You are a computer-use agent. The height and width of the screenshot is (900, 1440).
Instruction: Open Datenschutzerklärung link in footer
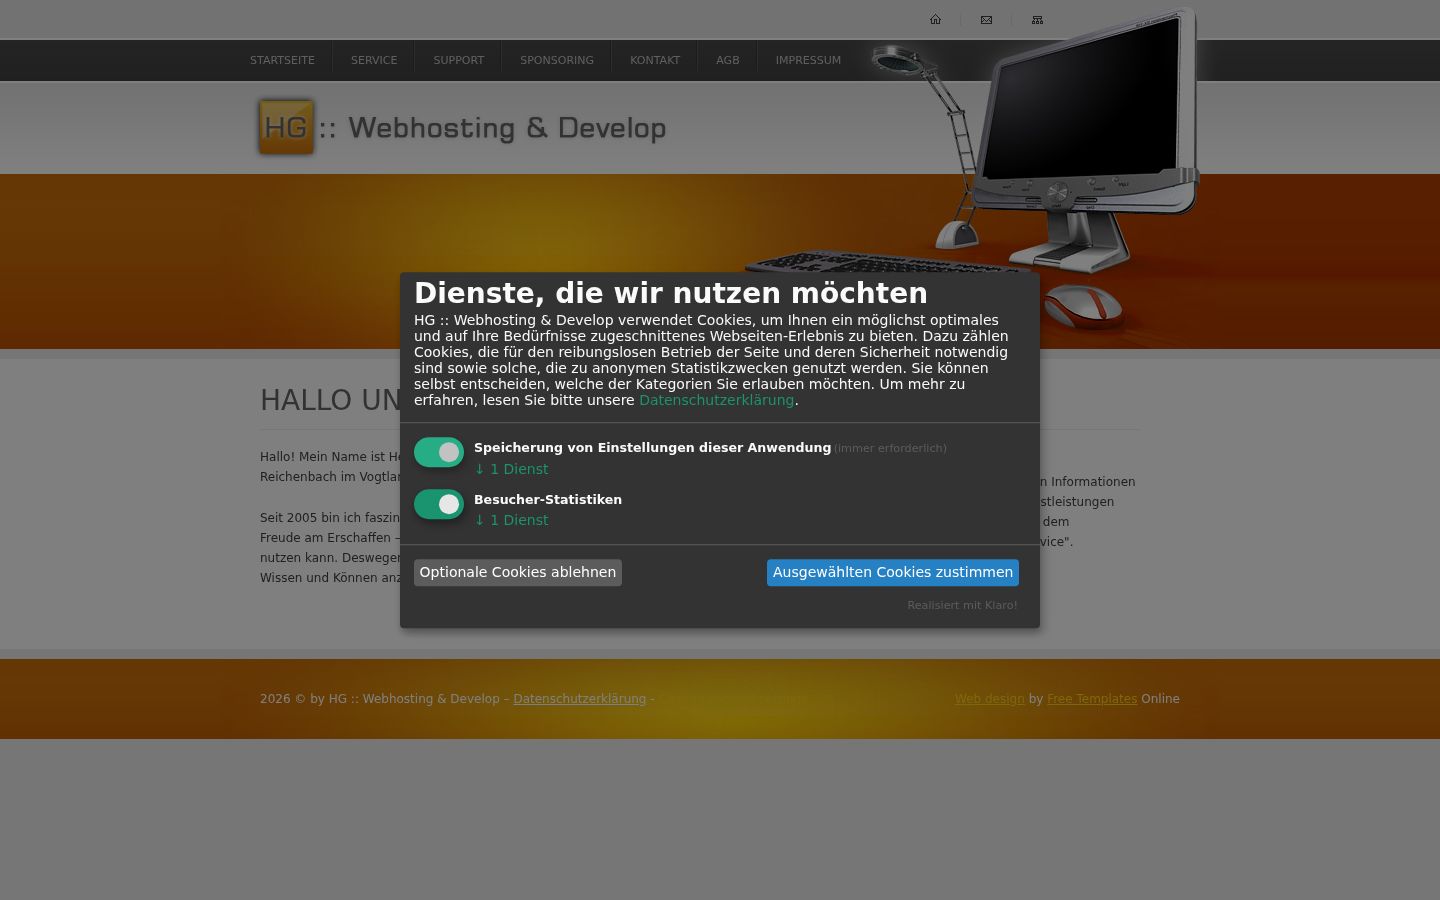click(x=579, y=699)
